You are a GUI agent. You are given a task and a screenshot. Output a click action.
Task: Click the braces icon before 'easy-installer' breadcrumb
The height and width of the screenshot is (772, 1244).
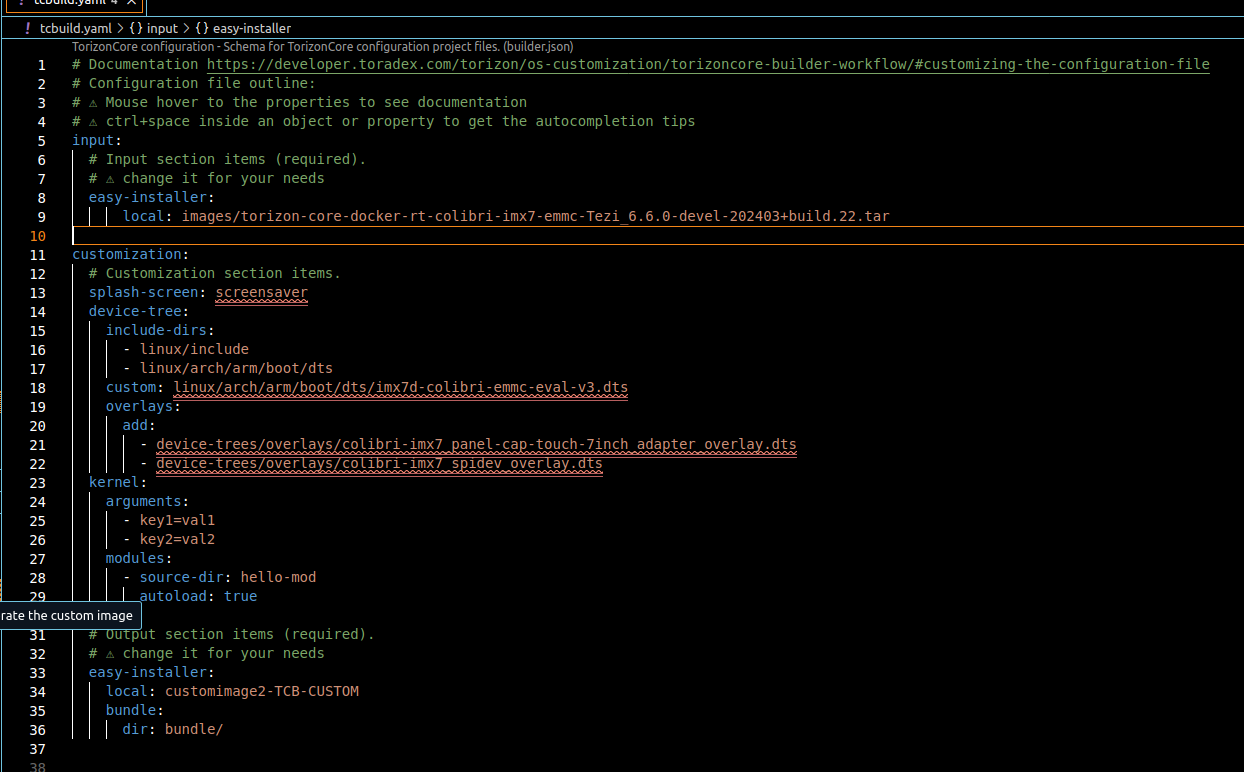tap(202, 28)
